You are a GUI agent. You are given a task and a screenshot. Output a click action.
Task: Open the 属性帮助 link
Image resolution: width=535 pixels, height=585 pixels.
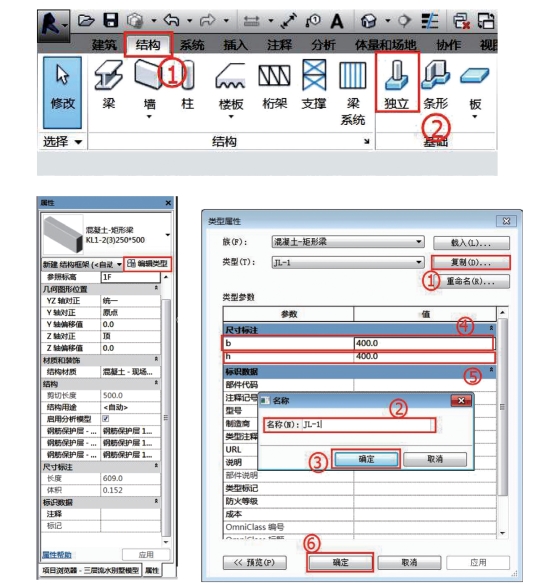[x=56, y=555]
